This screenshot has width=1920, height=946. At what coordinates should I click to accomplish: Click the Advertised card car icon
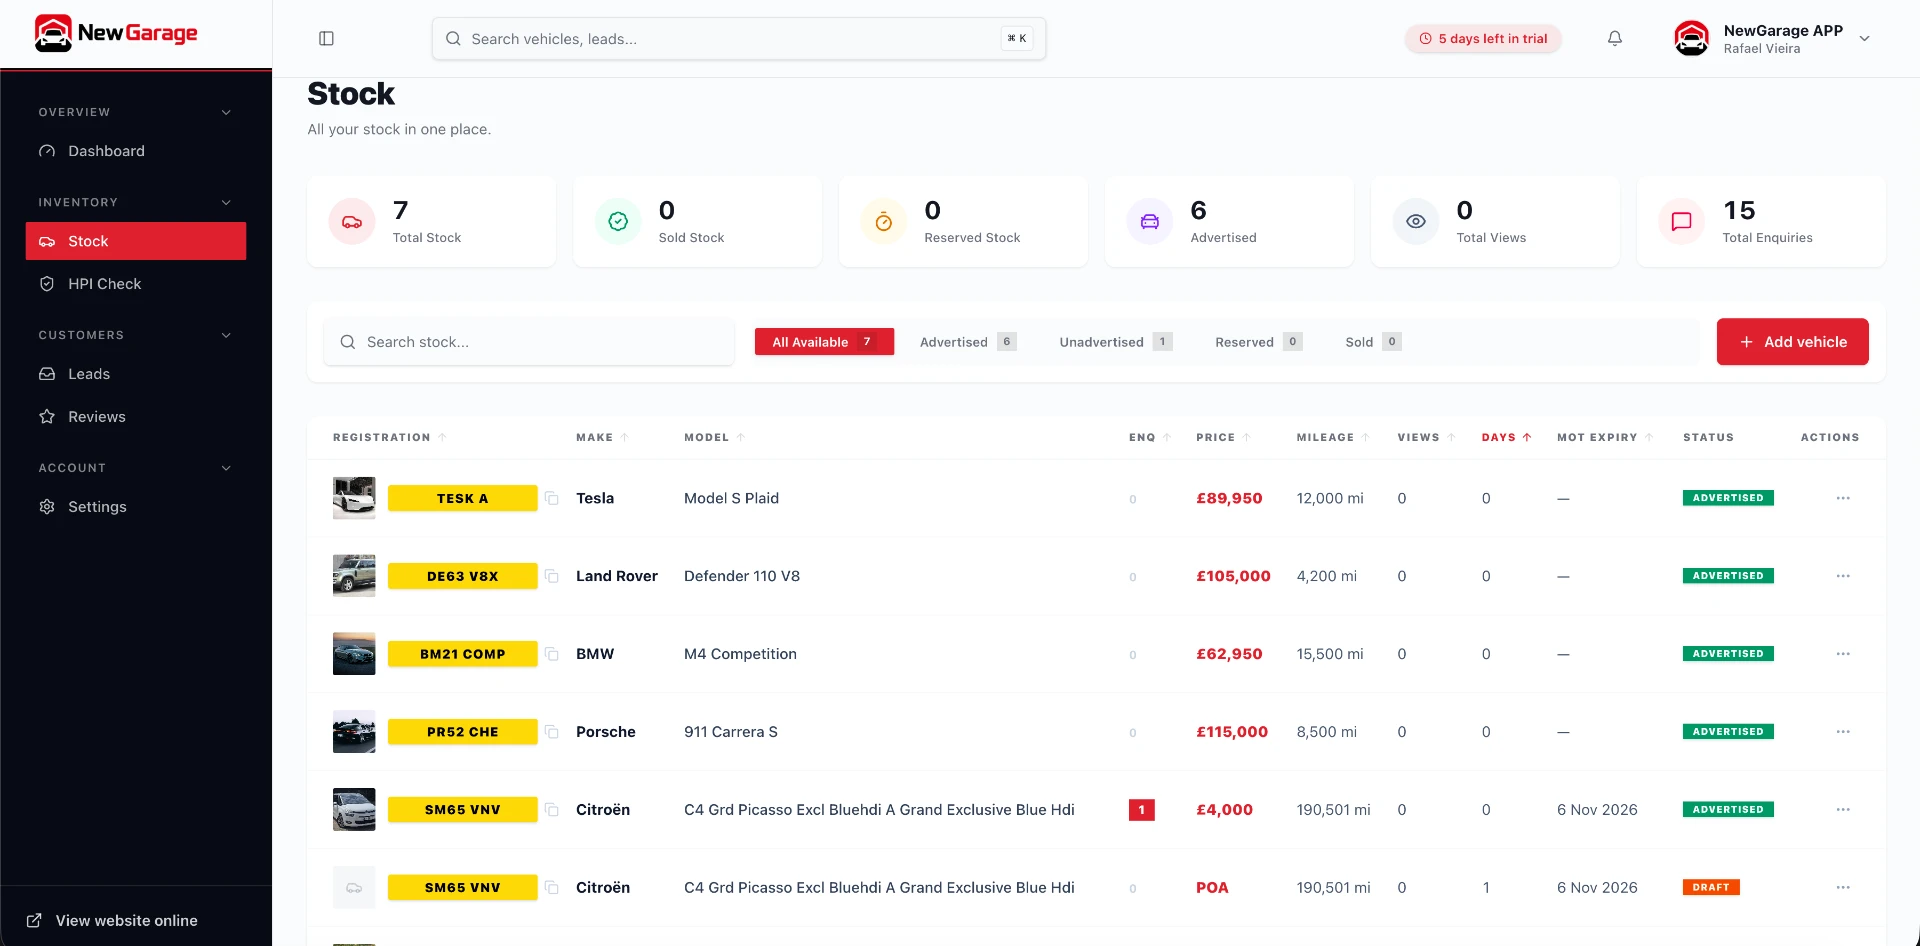[x=1150, y=222]
